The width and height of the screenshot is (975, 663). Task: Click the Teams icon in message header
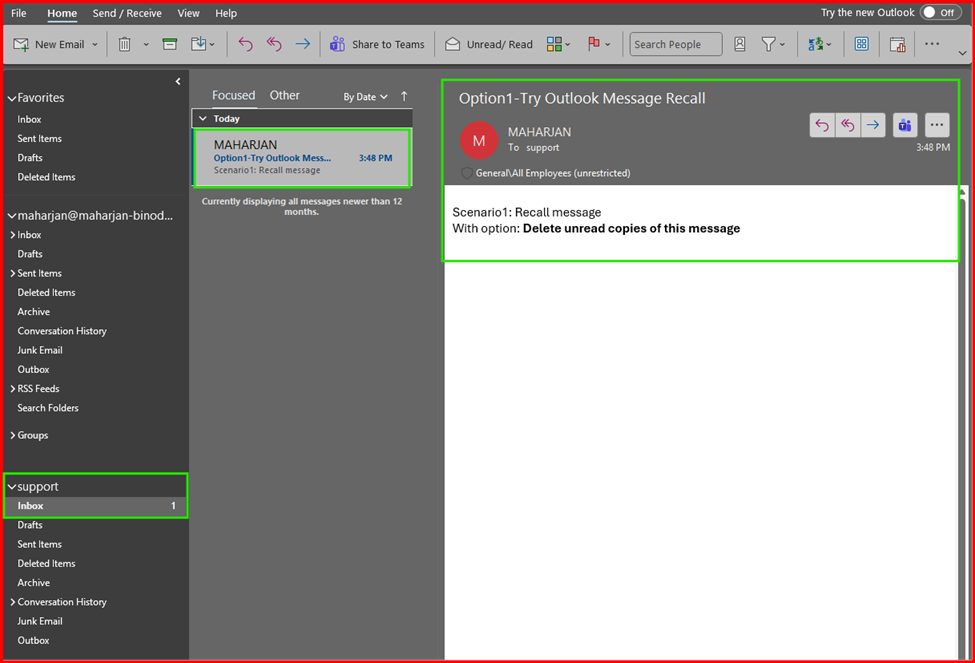pyautogui.click(x=906, y=125)
